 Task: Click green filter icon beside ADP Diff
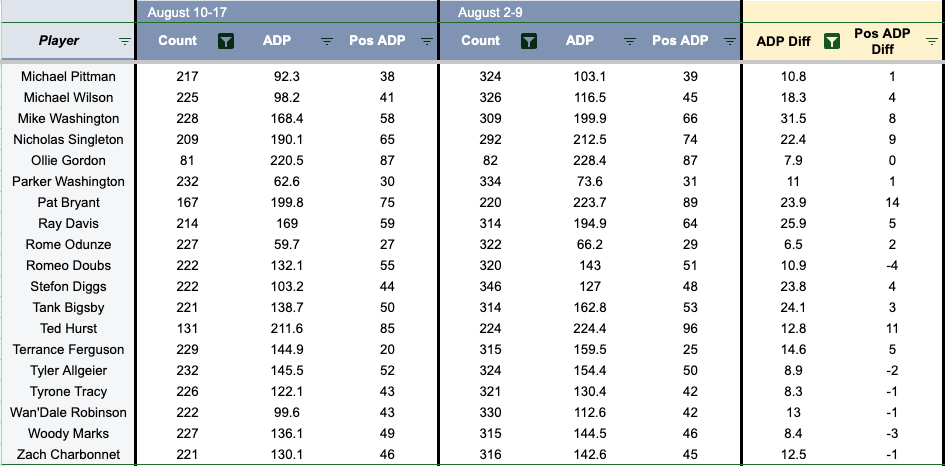coord(832,41)
